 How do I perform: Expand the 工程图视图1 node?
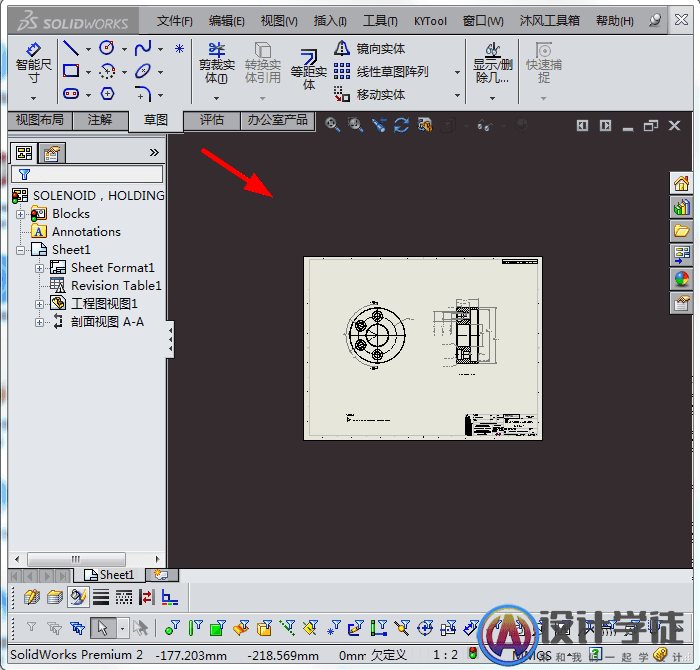[39, 304]
